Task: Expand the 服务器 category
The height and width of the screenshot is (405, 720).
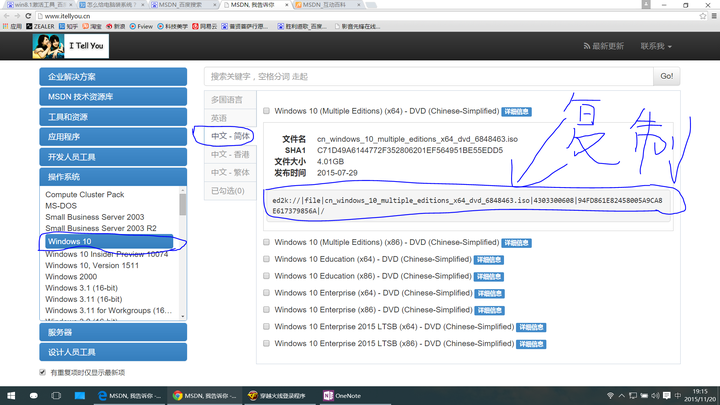Action: pyautogui.click(x=113, y=332)
